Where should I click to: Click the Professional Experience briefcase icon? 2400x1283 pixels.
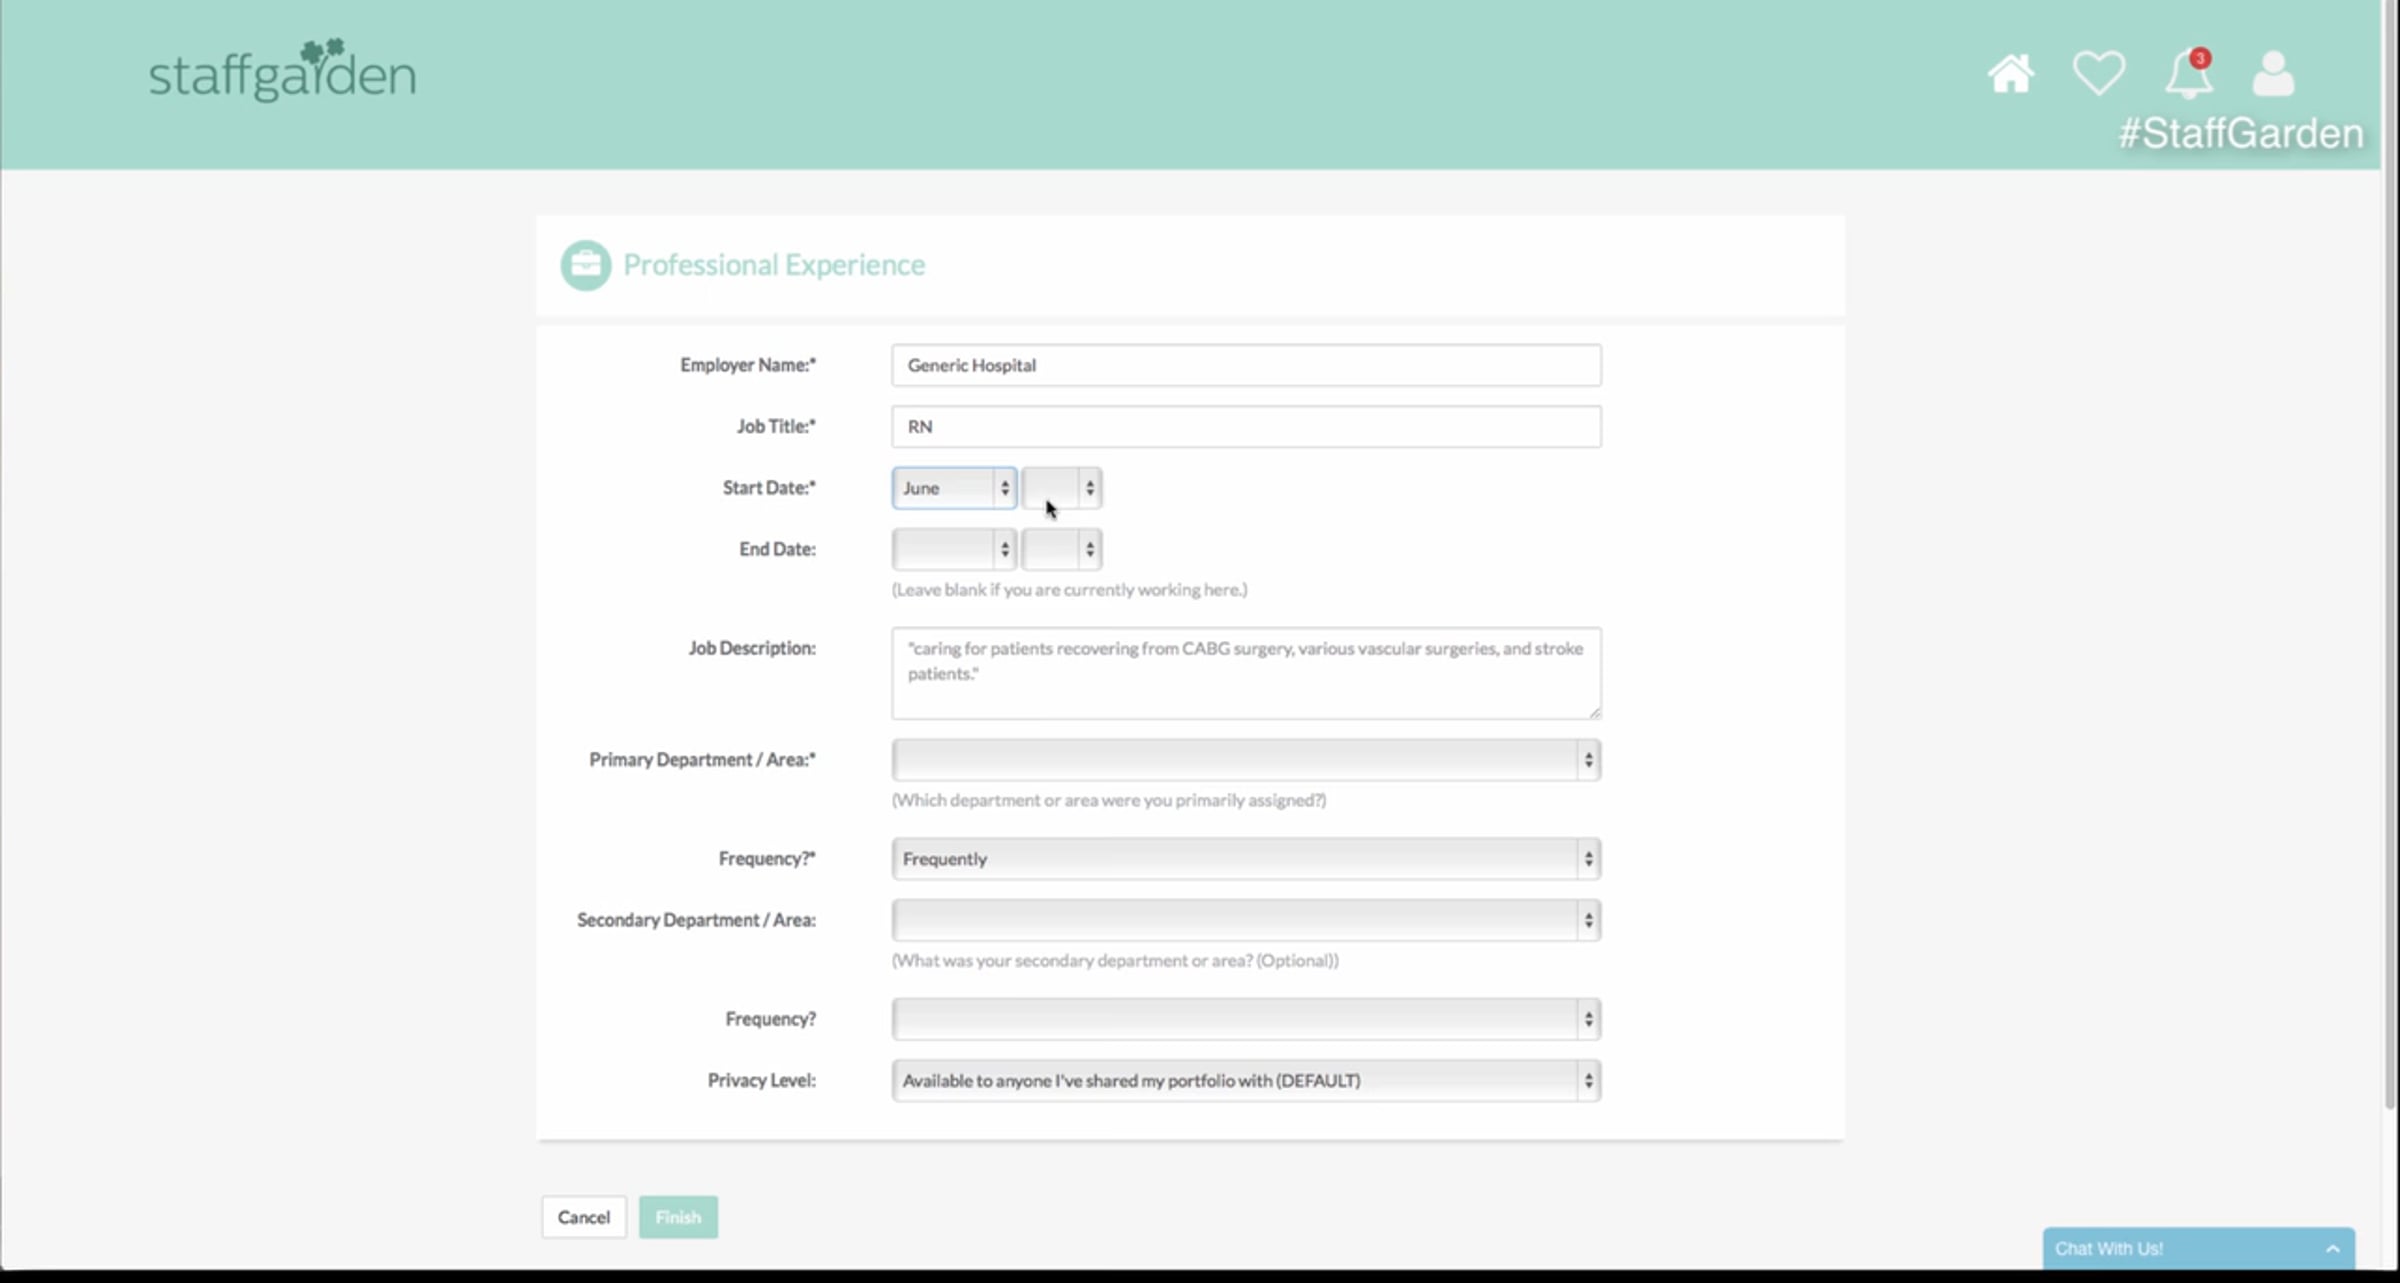point(585,265)
